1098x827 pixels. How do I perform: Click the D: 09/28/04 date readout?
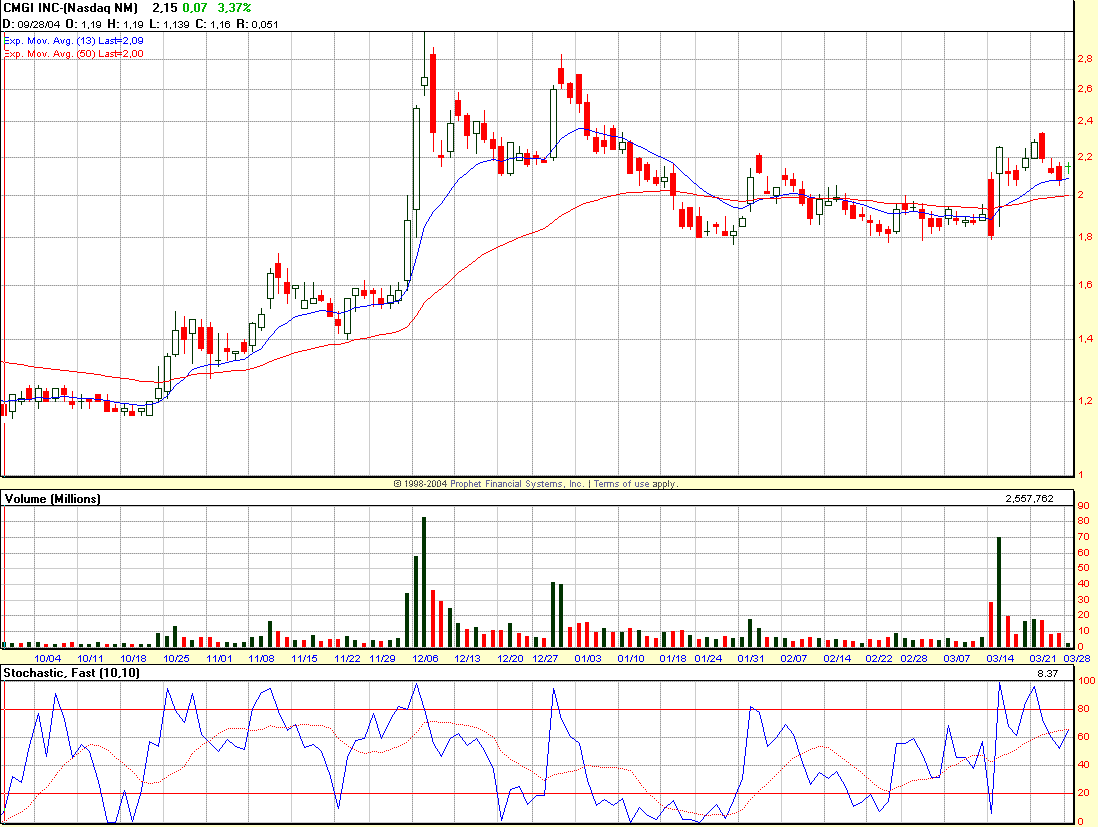click(x=38, y=23)
